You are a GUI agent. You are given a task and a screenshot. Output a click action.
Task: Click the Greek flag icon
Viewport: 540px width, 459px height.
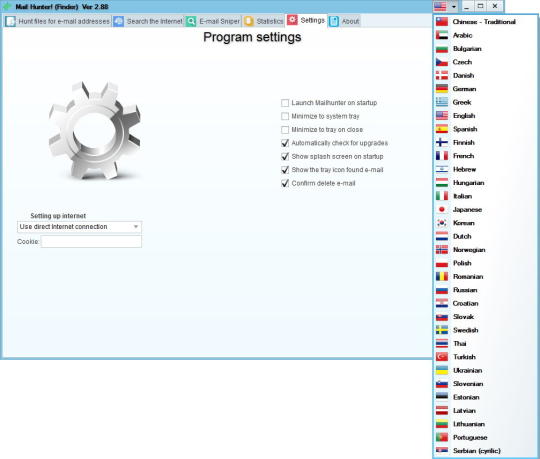coord(442,102)
